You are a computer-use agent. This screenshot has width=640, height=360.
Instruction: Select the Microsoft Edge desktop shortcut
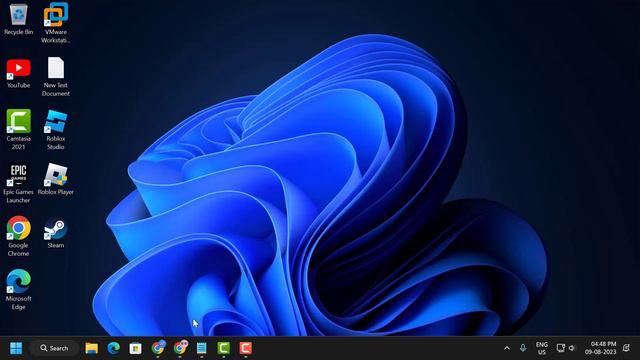coord(18,289)
